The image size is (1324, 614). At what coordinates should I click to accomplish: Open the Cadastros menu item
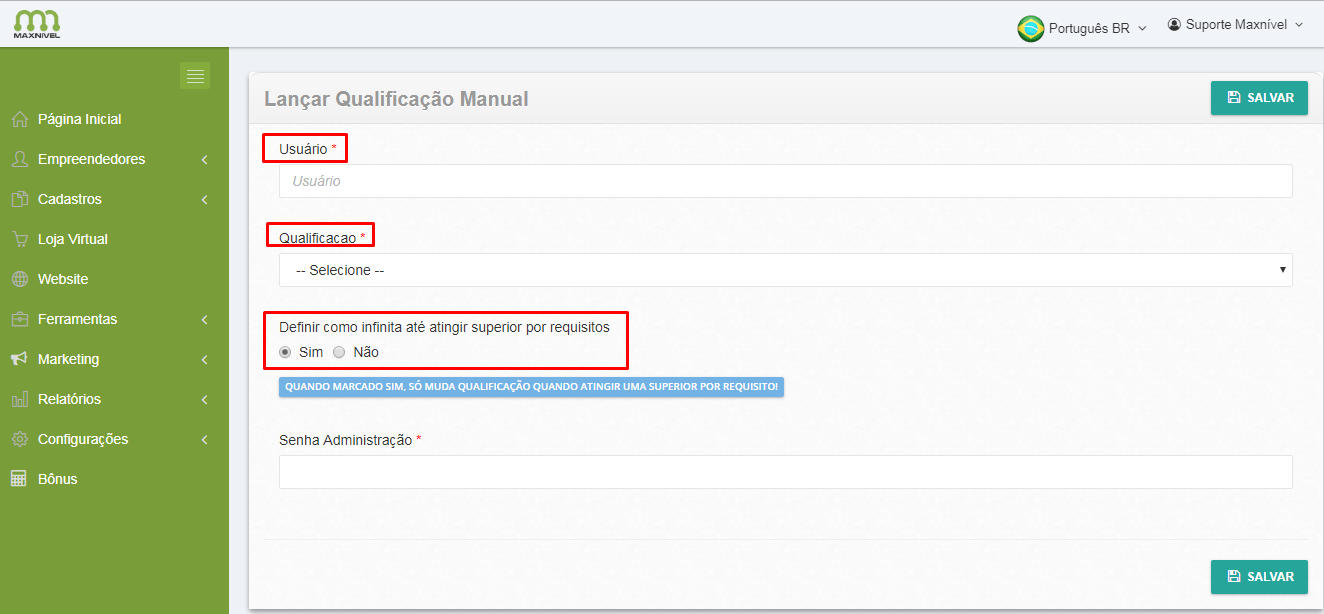point(69,199)
